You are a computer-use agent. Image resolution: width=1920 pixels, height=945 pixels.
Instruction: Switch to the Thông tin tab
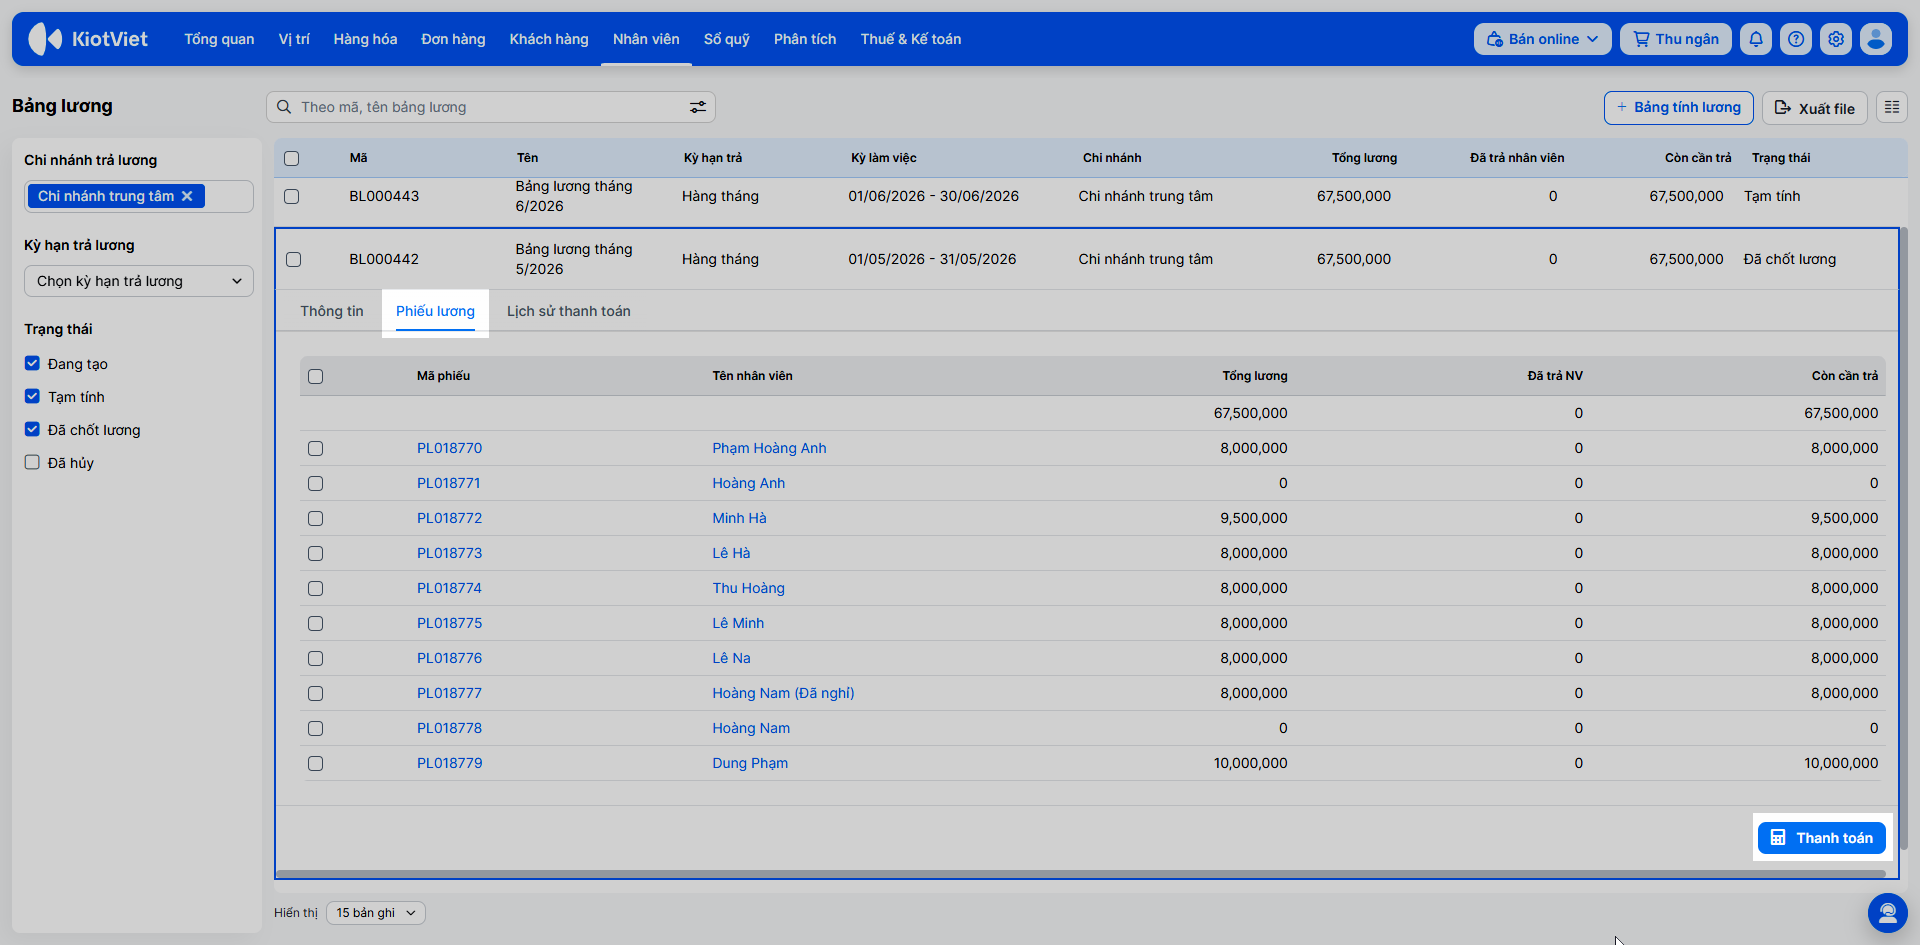[332, 311]
